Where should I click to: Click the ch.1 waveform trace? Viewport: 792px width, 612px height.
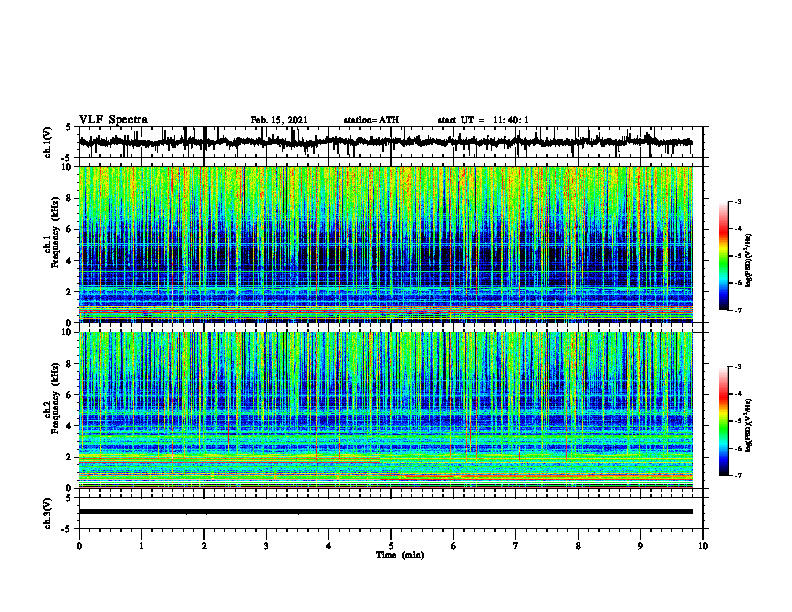click(x=385, y=142)
